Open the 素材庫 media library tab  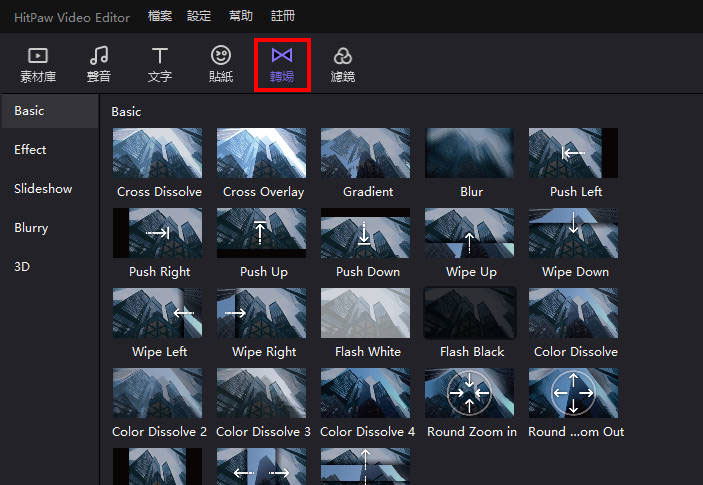(38, 65)
